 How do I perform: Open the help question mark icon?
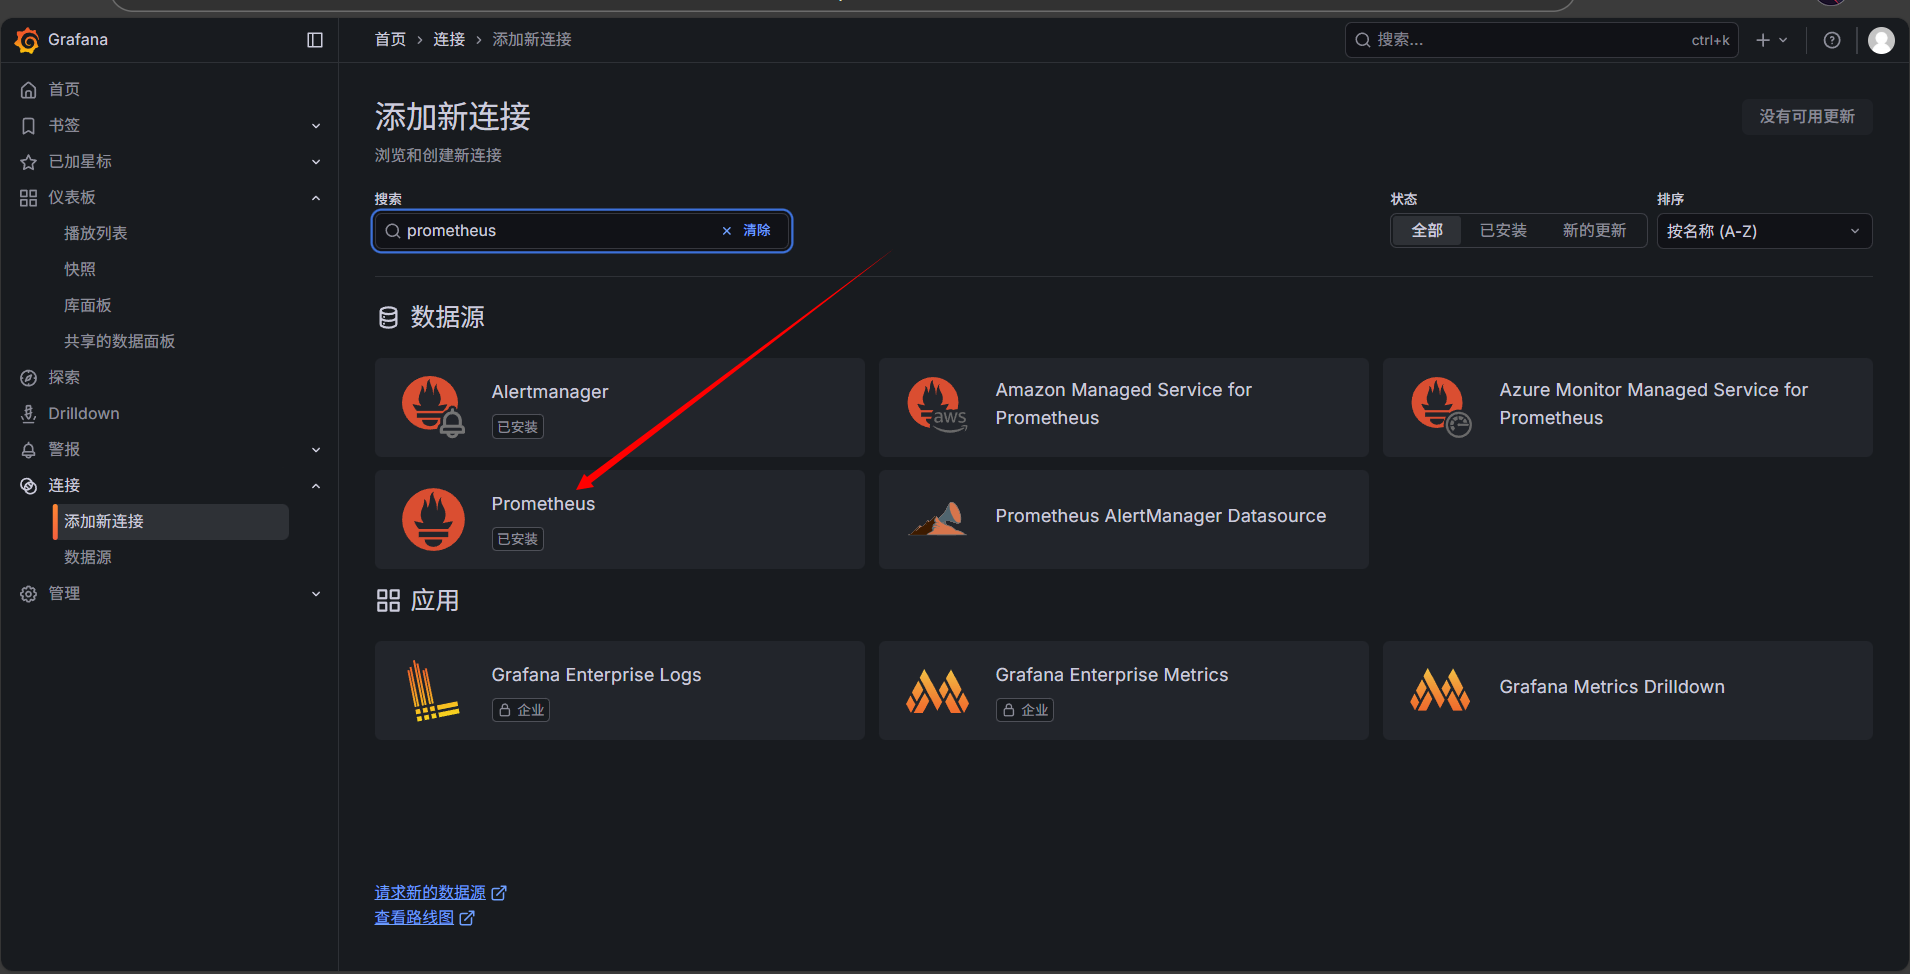1831,40
